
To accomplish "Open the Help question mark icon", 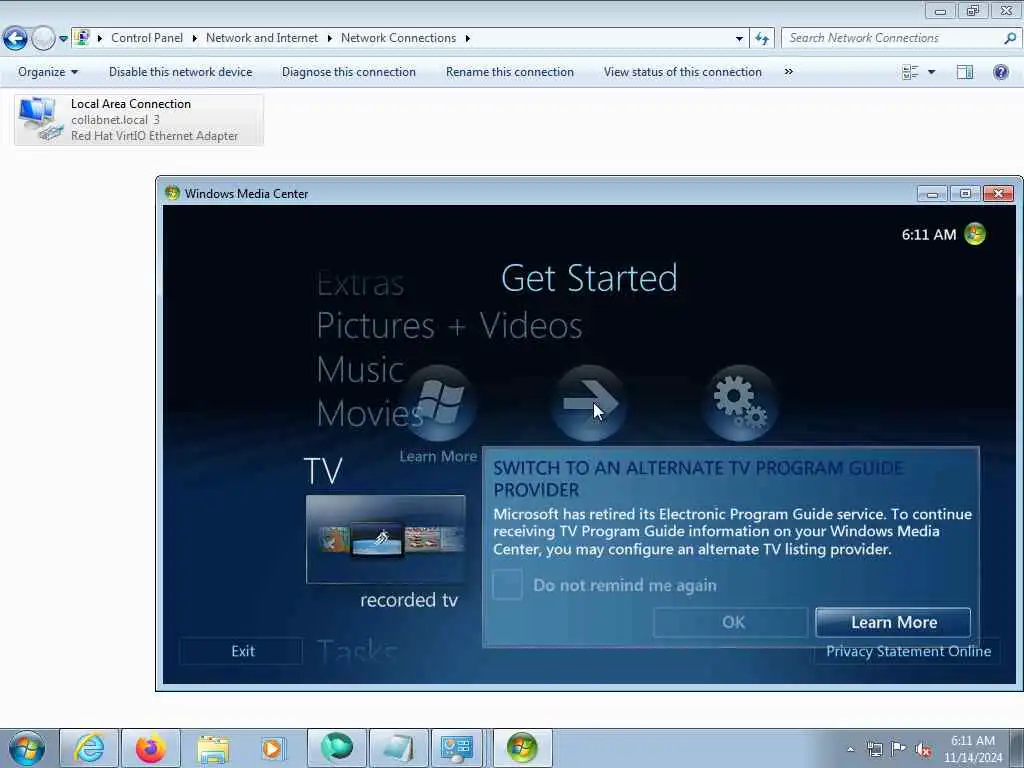I will [x=1000, y=72].
